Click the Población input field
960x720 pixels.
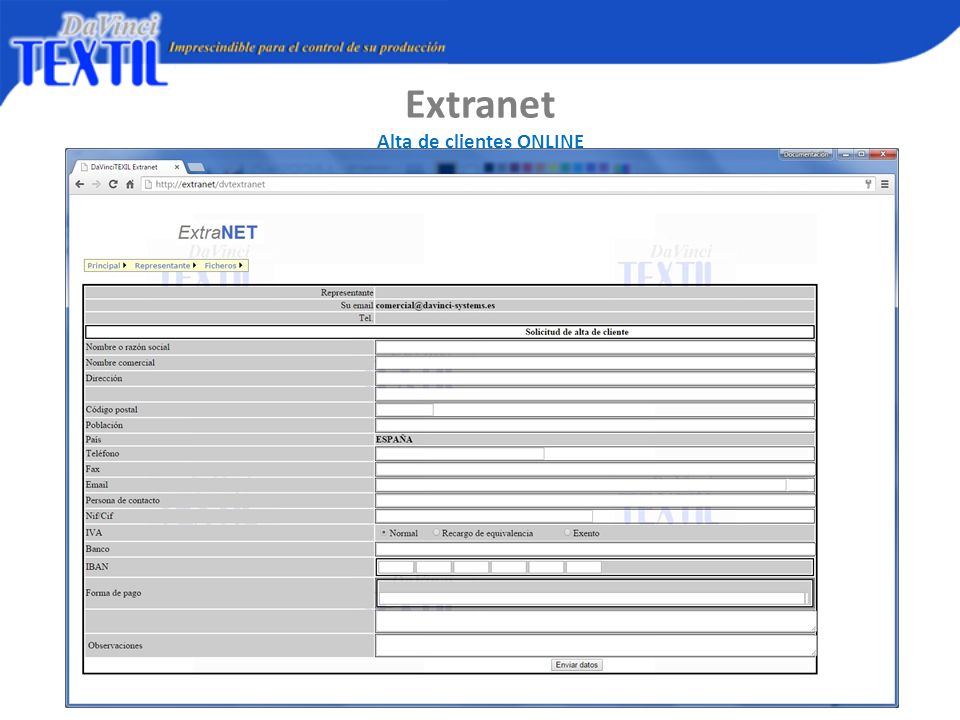click(x=595, y=426)
